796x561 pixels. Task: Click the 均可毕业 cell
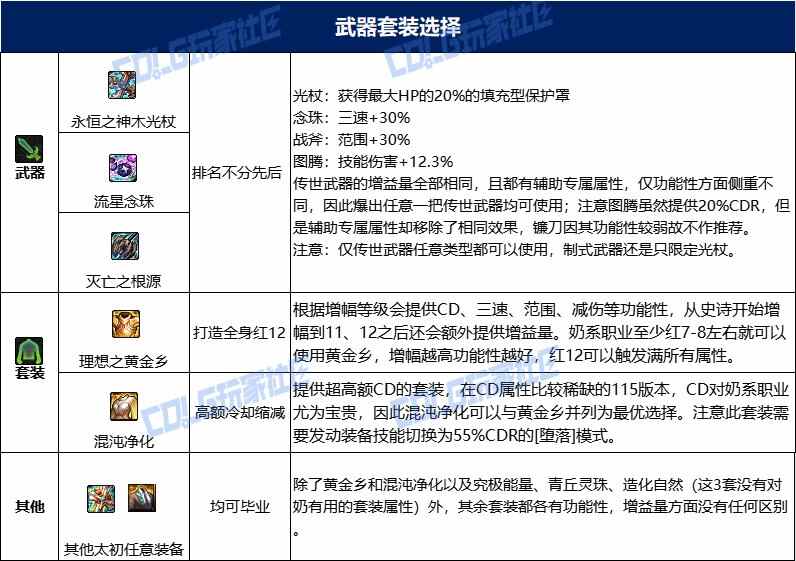click(x=240, y=506)
